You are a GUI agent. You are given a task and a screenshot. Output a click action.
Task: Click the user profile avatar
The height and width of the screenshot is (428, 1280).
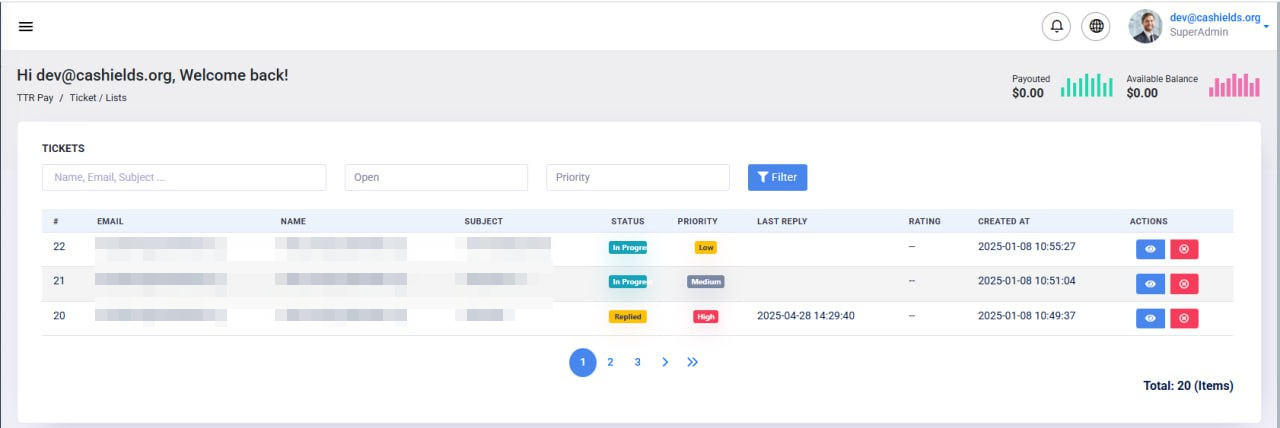1145,26
